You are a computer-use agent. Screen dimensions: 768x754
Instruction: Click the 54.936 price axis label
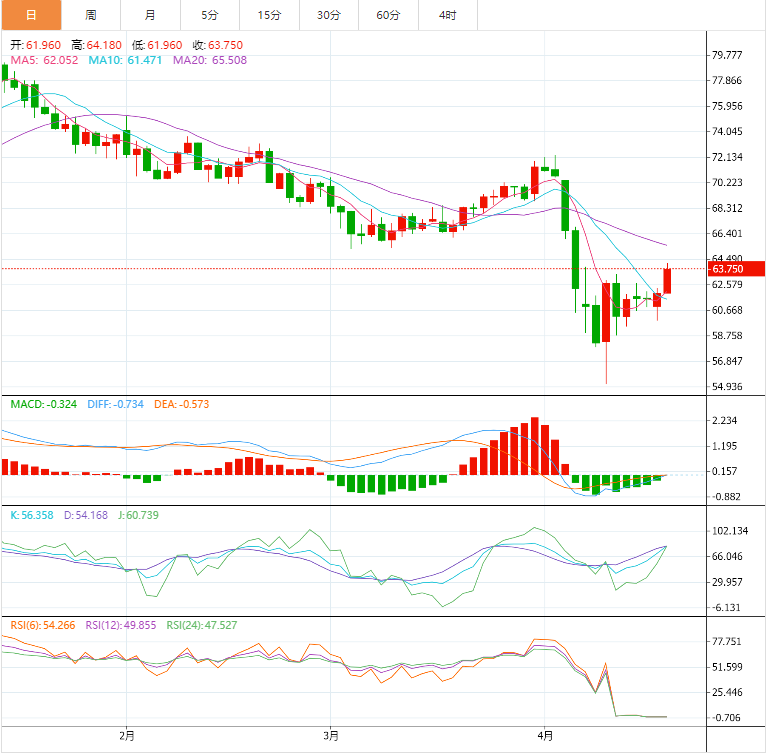tap(727, 387)
